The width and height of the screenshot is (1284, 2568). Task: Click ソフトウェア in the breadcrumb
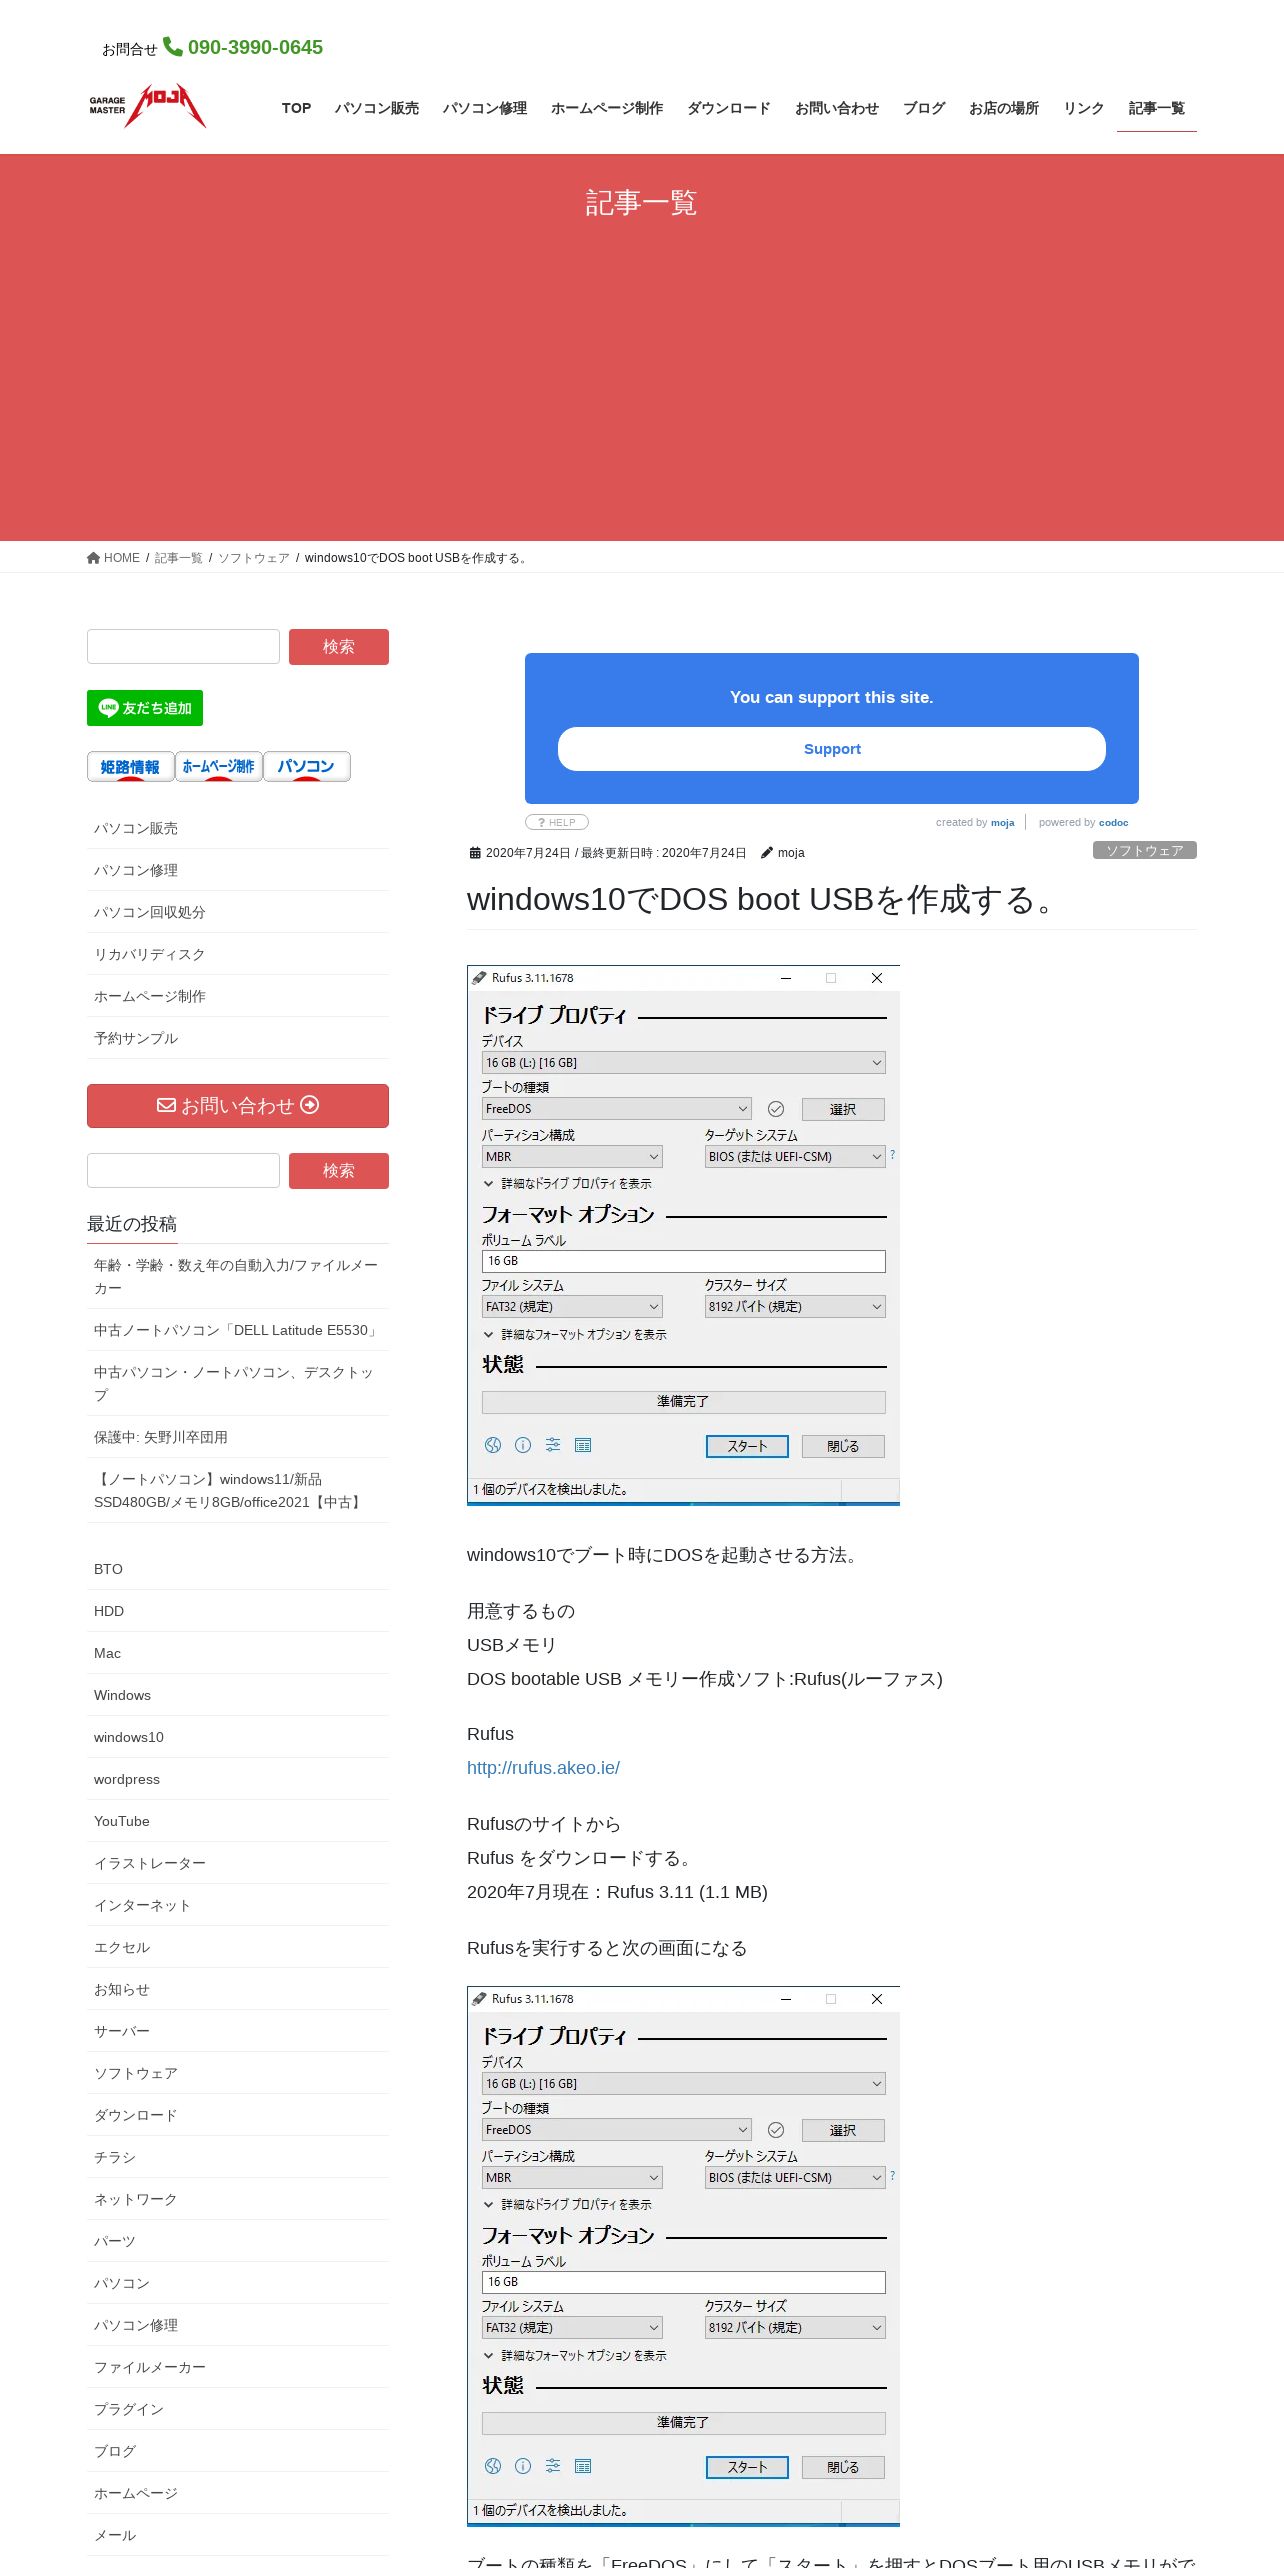254,558
